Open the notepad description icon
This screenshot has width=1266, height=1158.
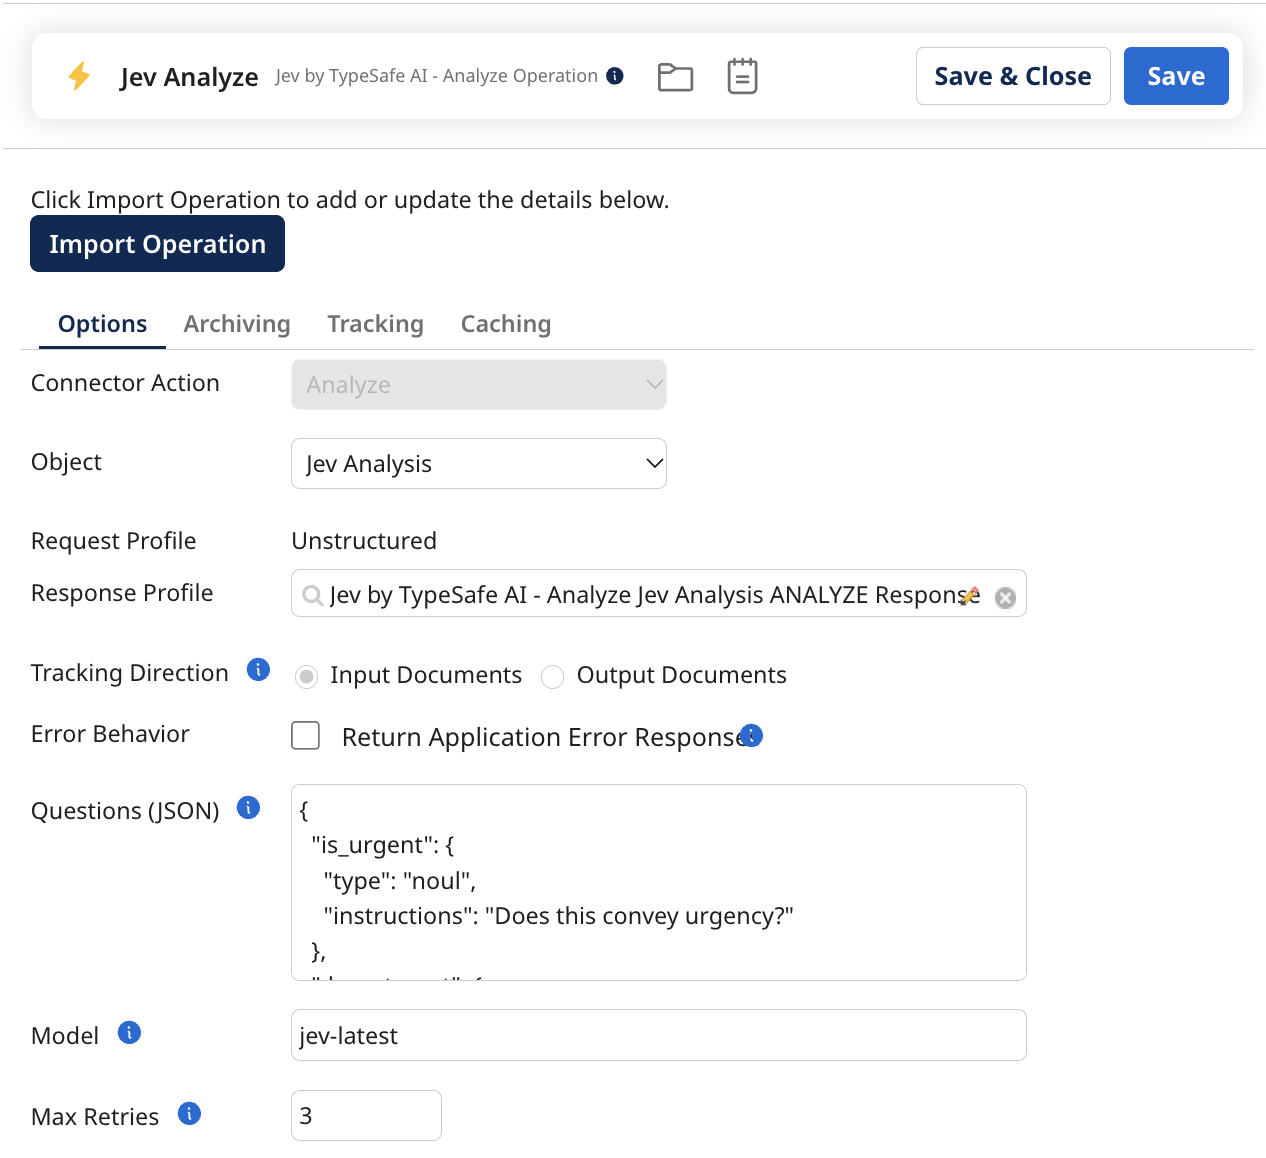tap(742, 76)
